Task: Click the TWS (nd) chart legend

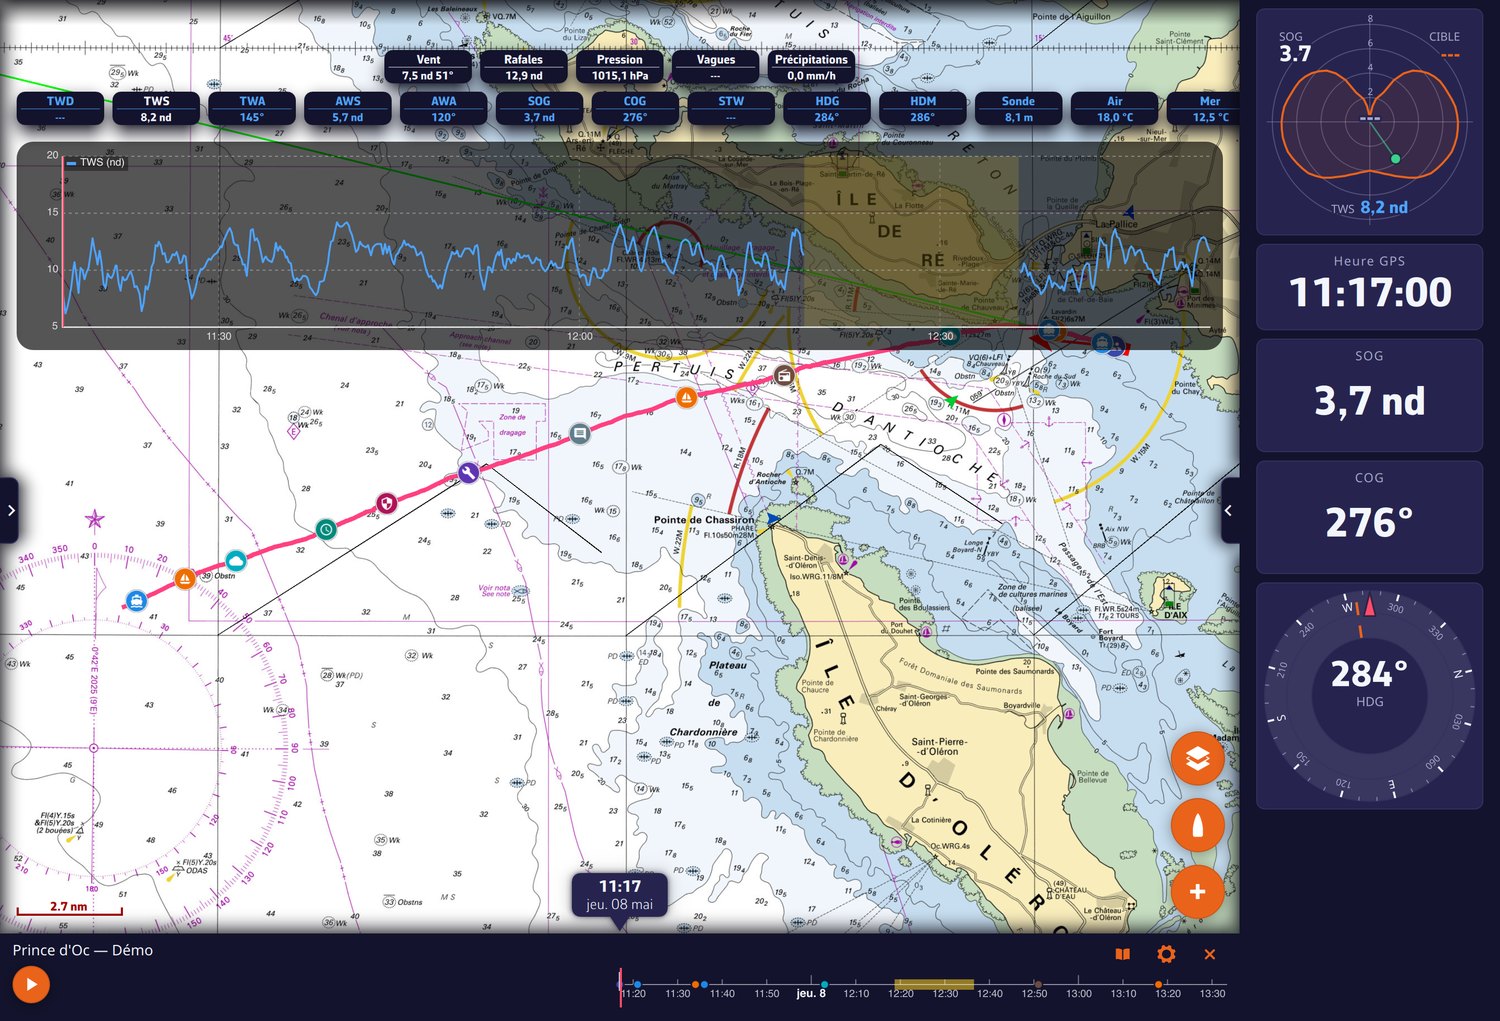Action: tap(95, 162)
